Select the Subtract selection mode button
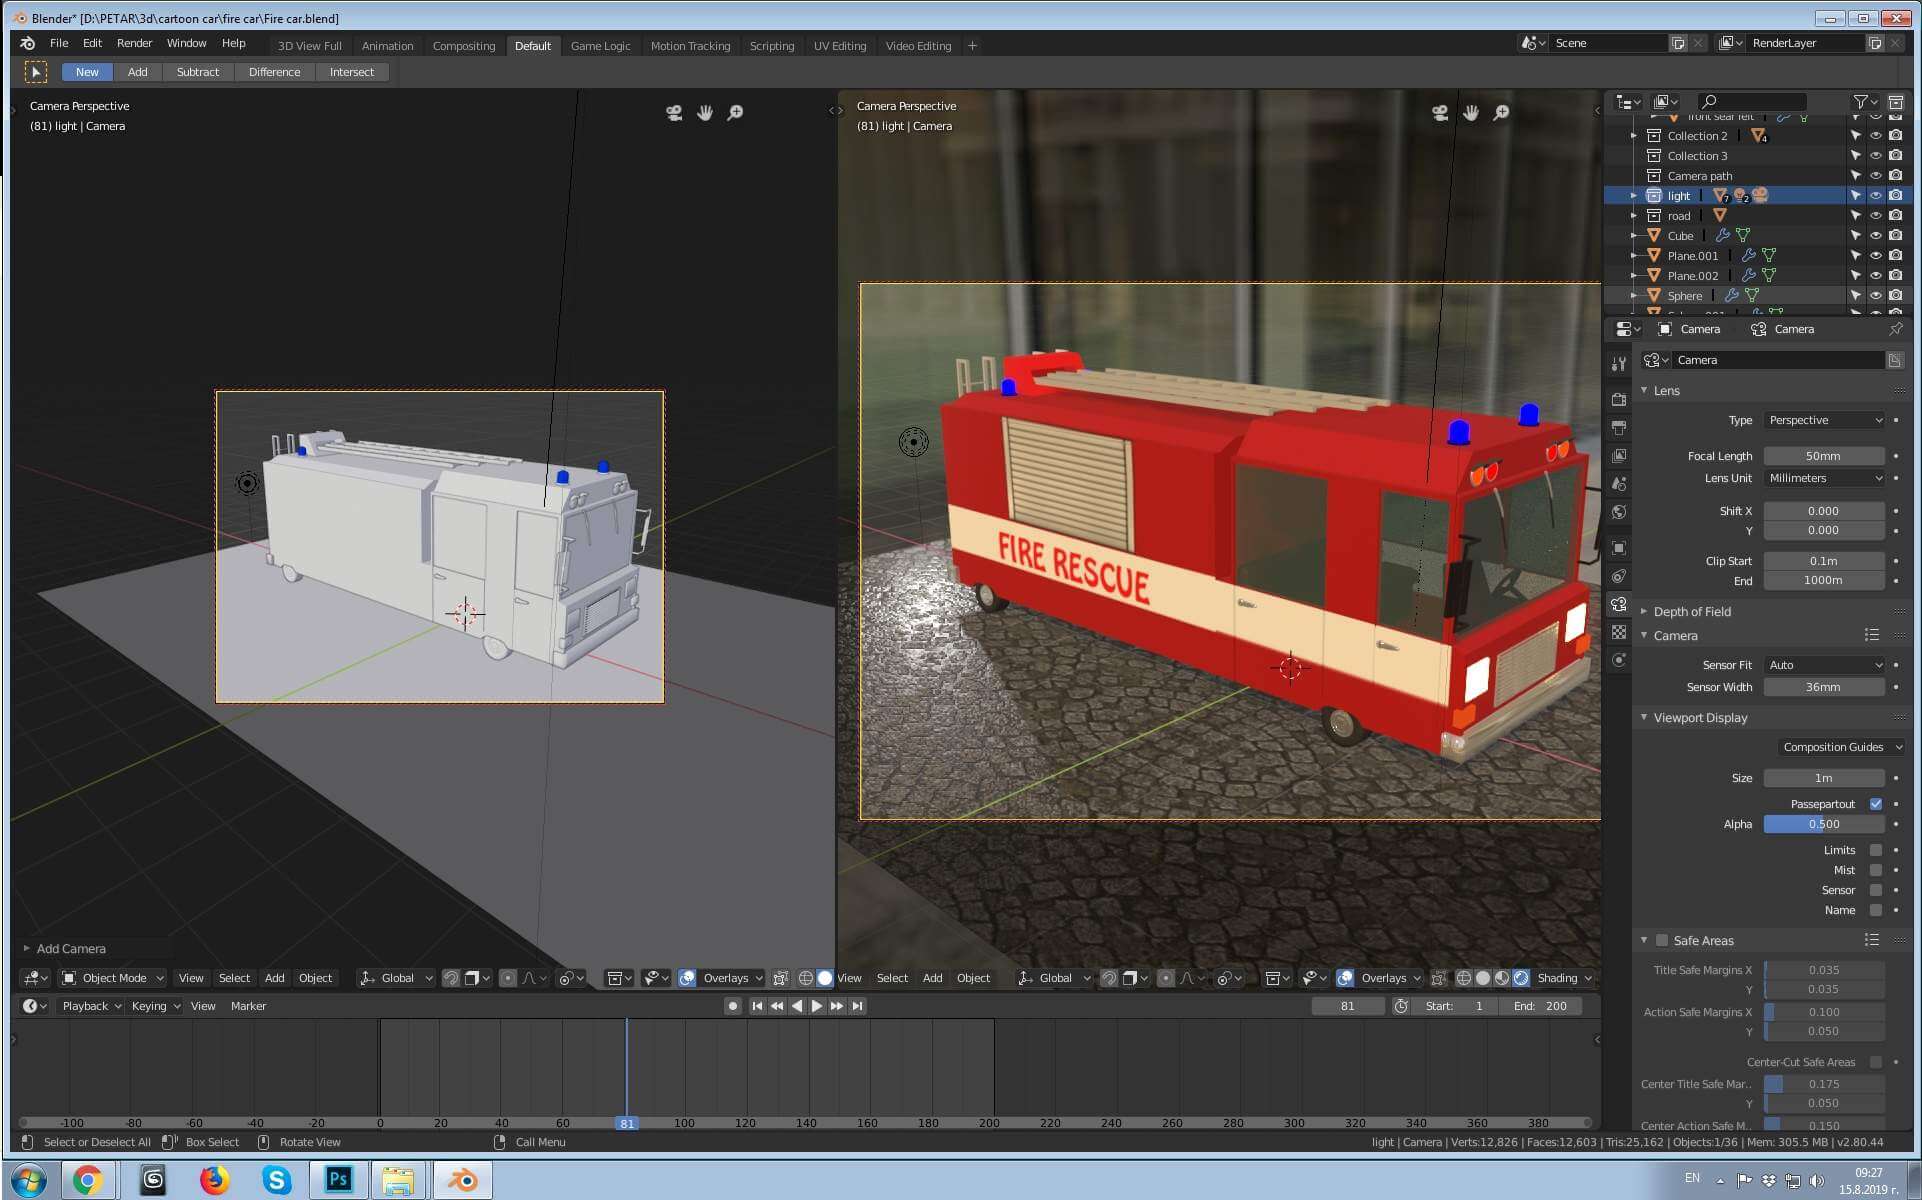 [x=197, y=72]
